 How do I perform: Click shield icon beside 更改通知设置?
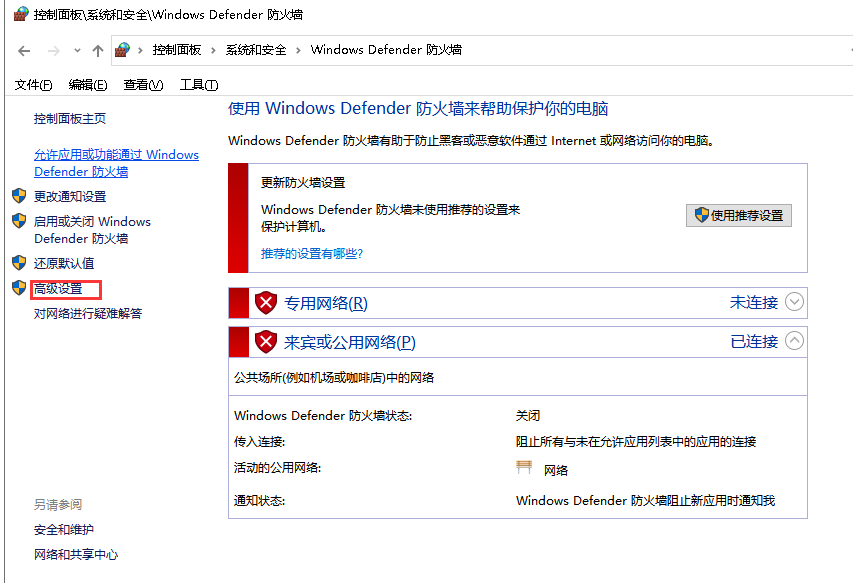point(19,196)
